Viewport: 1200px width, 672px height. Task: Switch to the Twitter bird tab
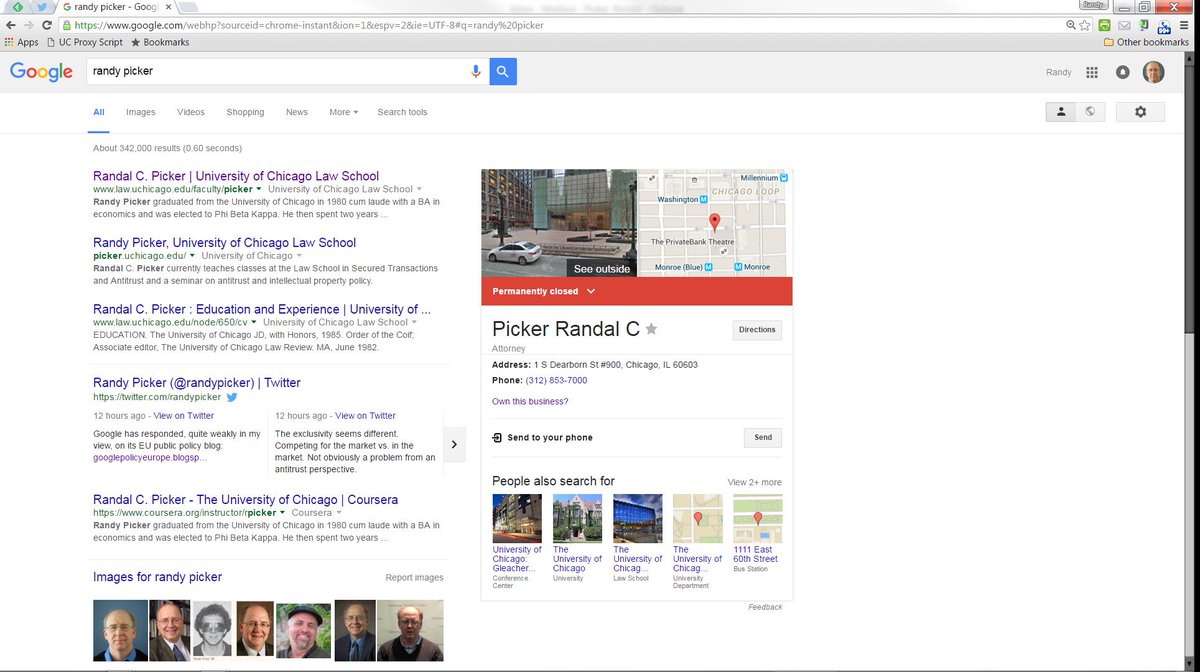click(x=42, y=7)
